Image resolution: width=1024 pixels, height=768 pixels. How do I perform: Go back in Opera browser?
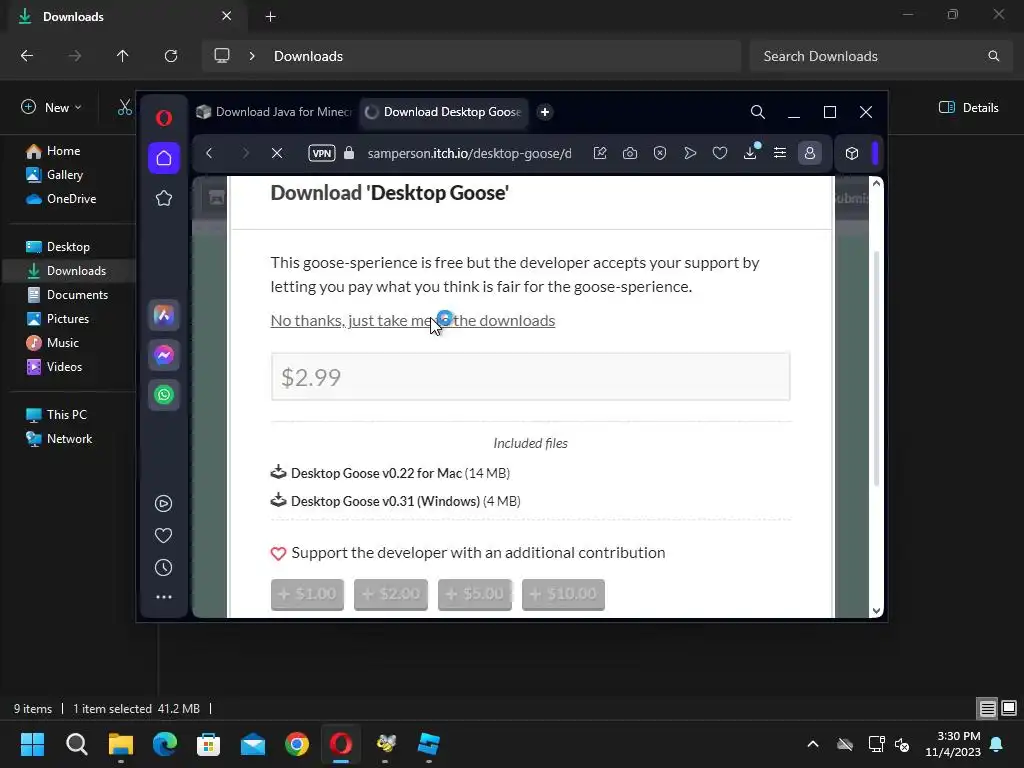(x=209, y=153)
